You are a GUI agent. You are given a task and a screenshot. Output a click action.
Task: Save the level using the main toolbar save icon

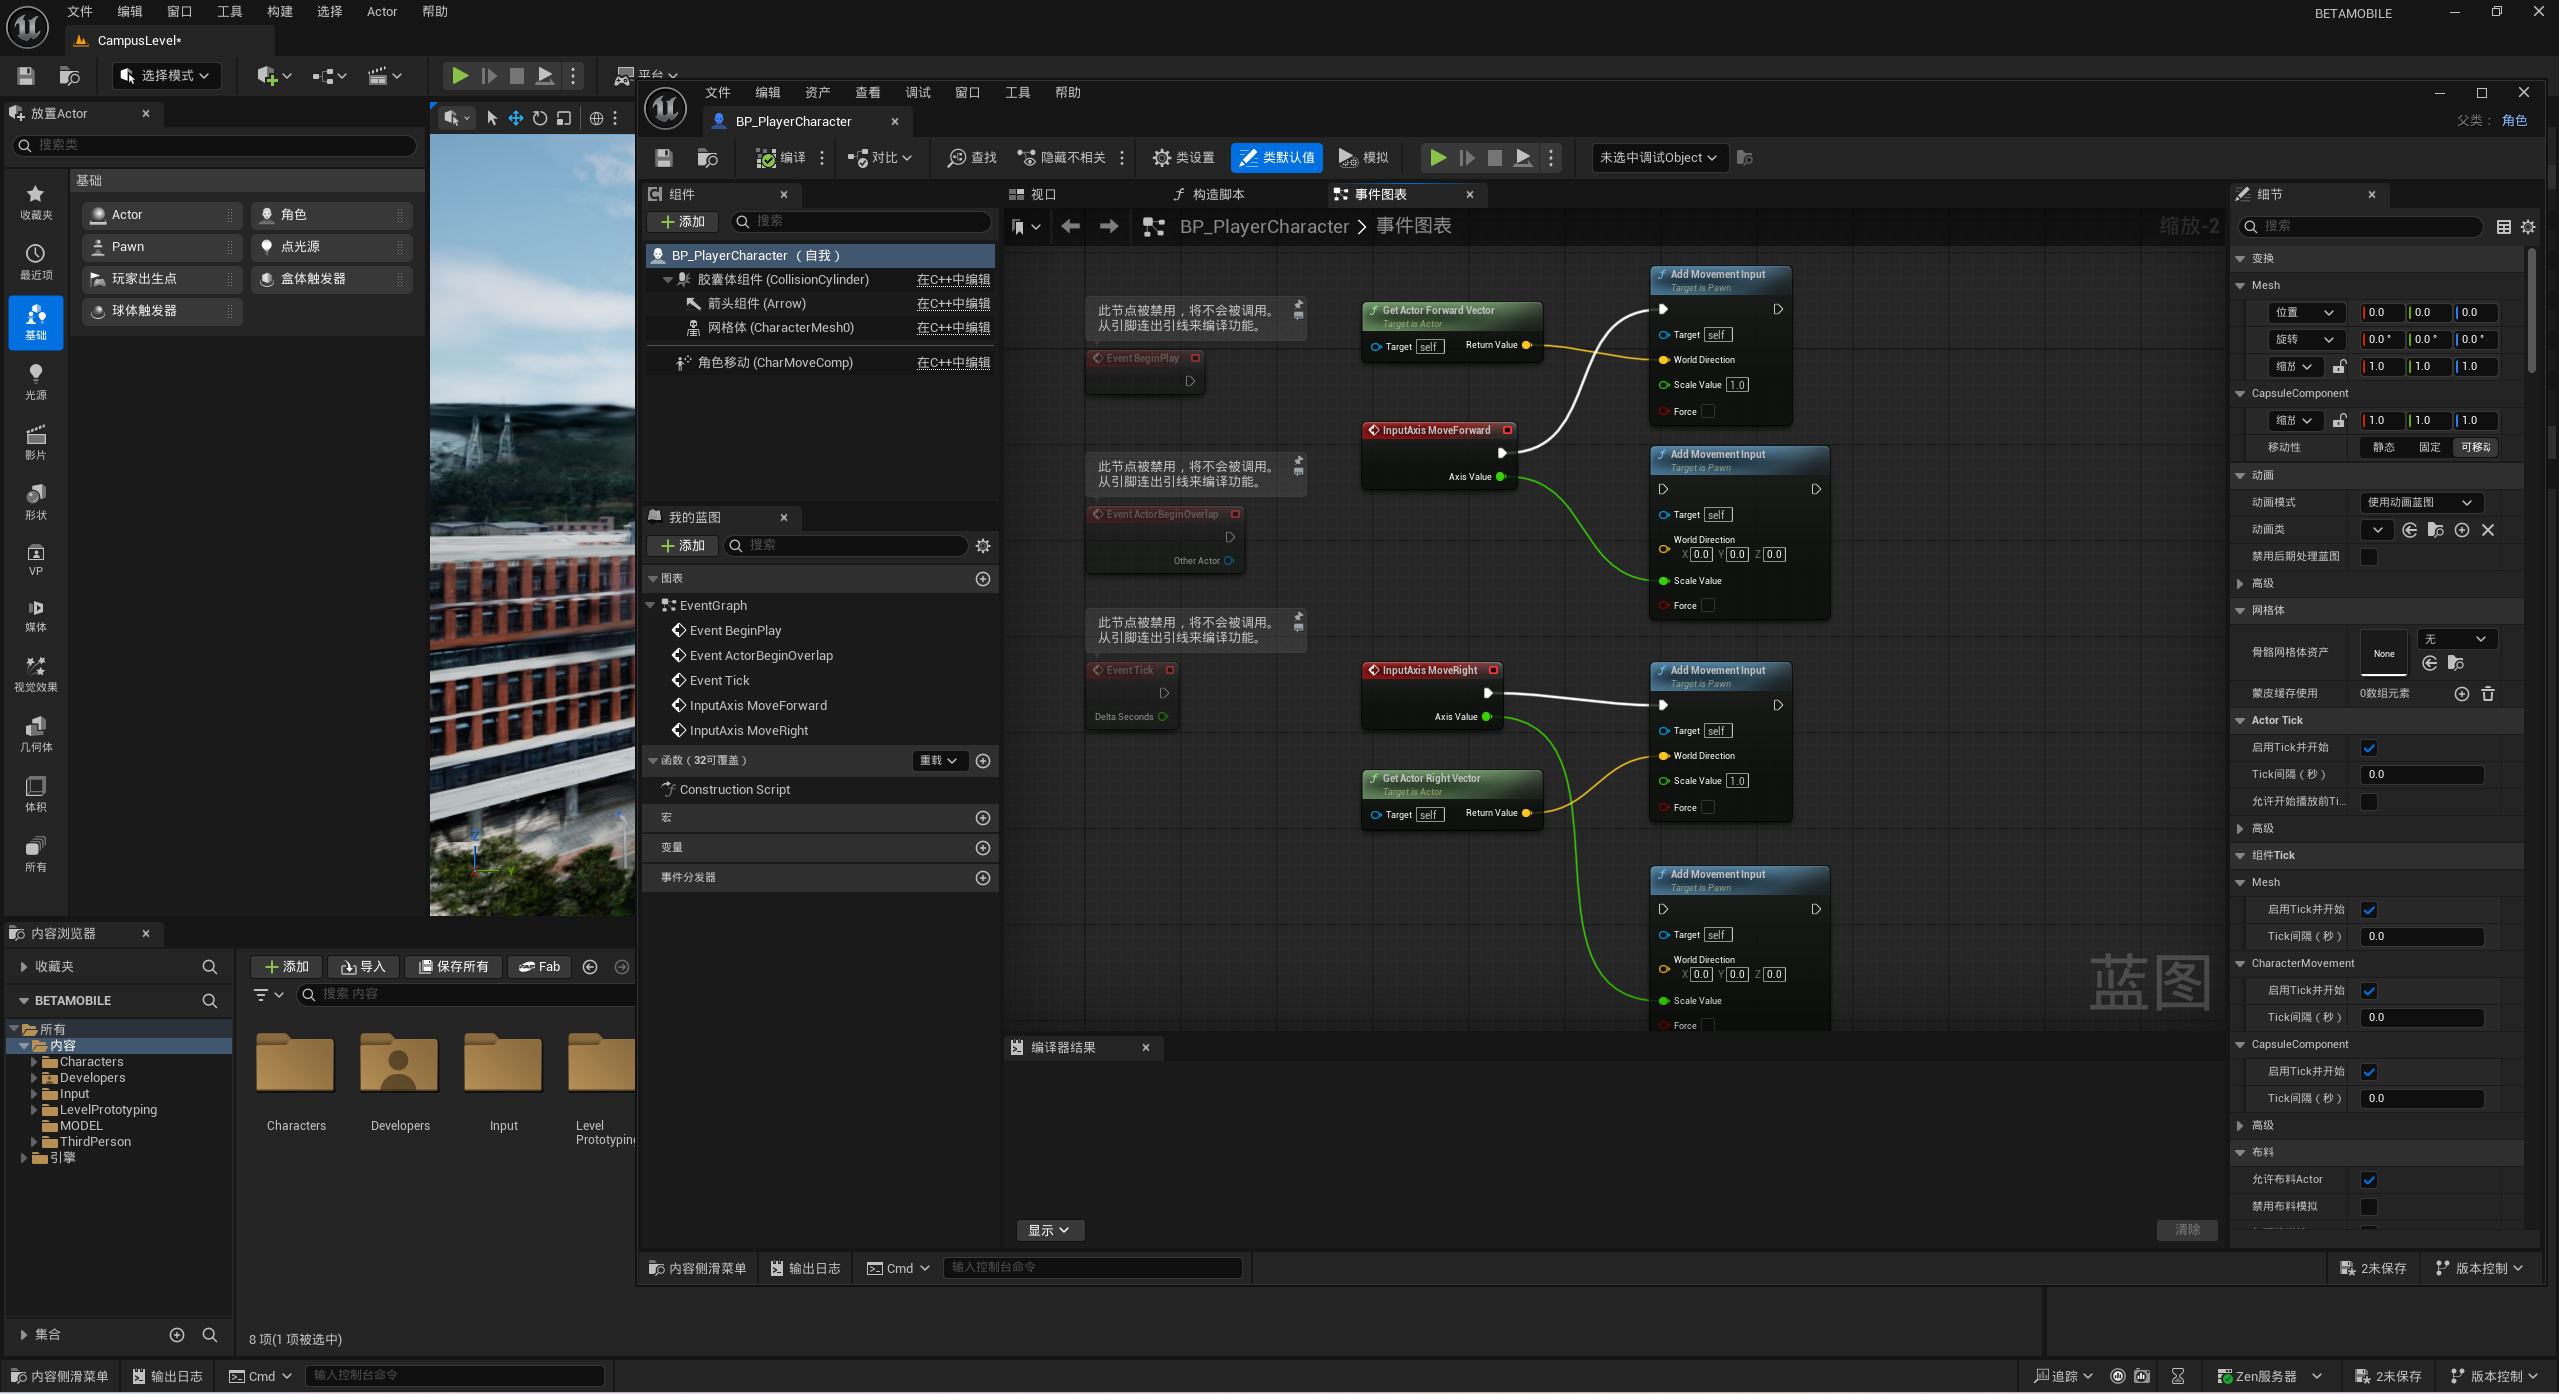[x=26, y=76]
